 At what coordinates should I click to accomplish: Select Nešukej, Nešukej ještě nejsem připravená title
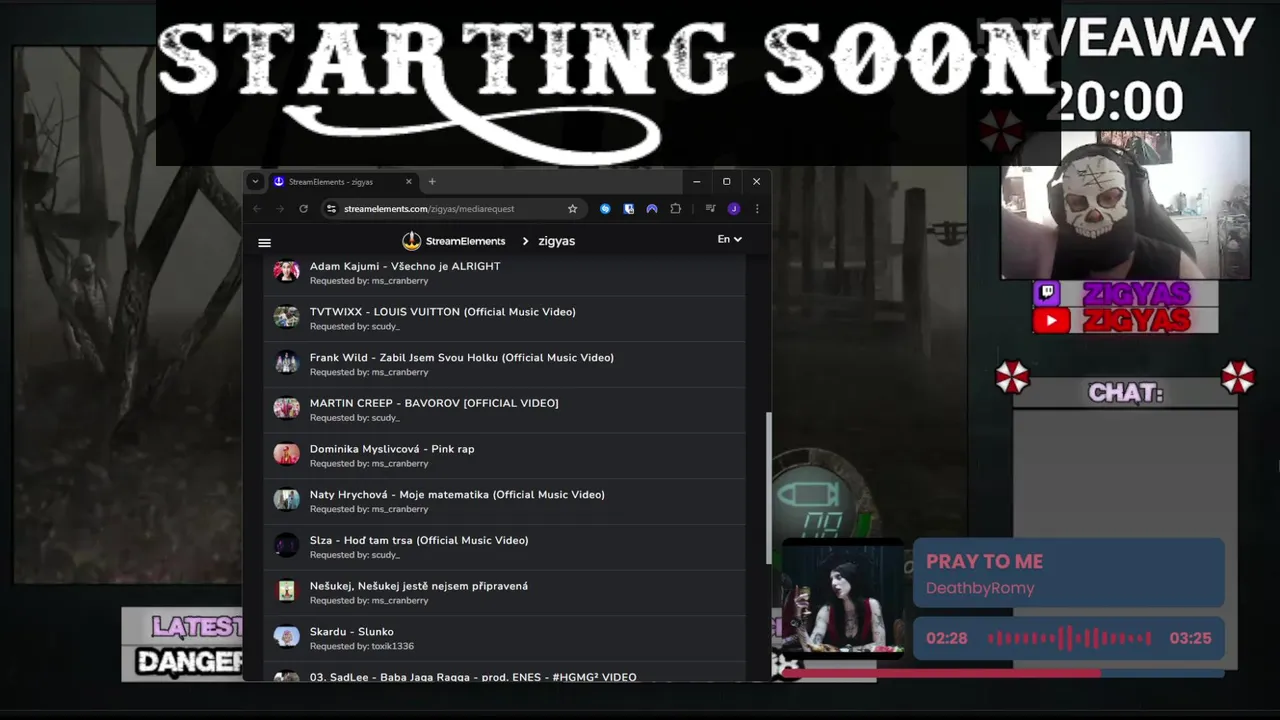419,586
